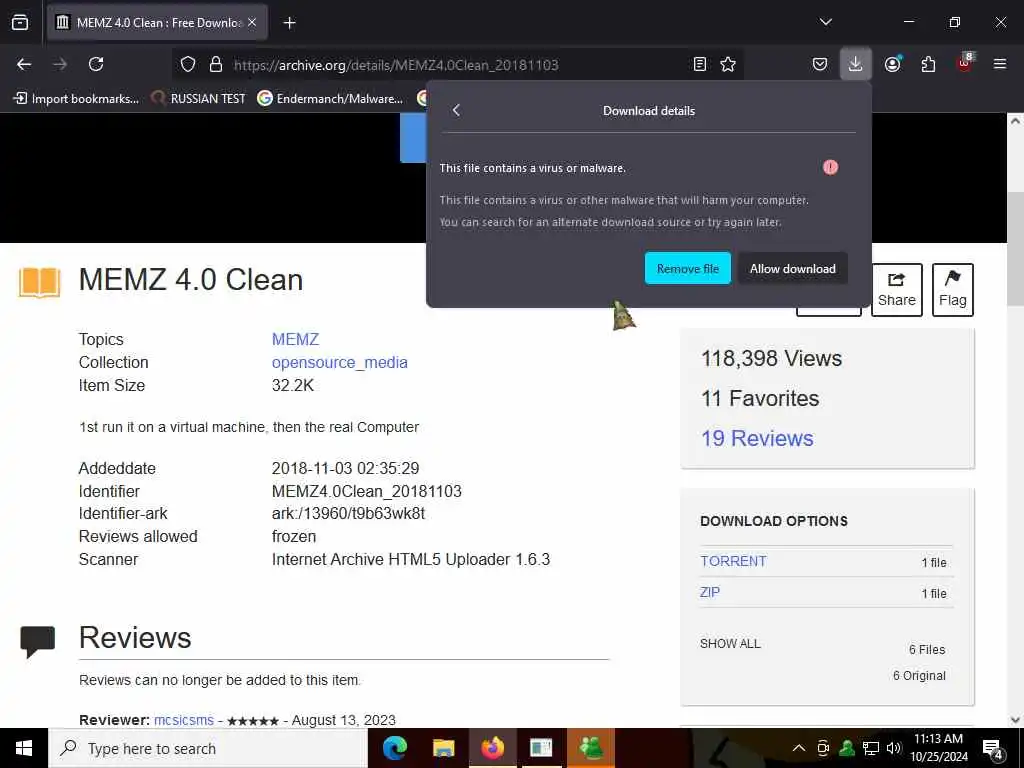1024x768 pixels.
Task: Open the Firefox hamburger application menu
Action: [x=1000, y=64]
